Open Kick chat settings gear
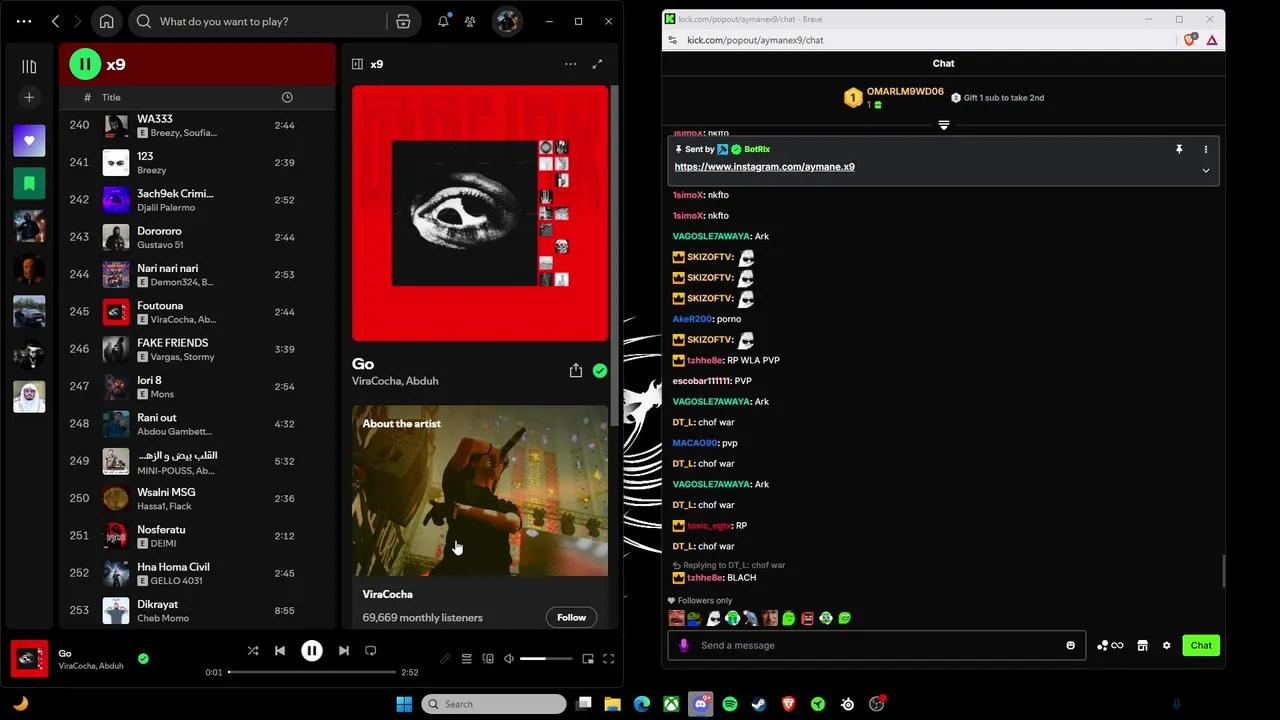The image size is (1280, 720). click(x=1166, y=645)
